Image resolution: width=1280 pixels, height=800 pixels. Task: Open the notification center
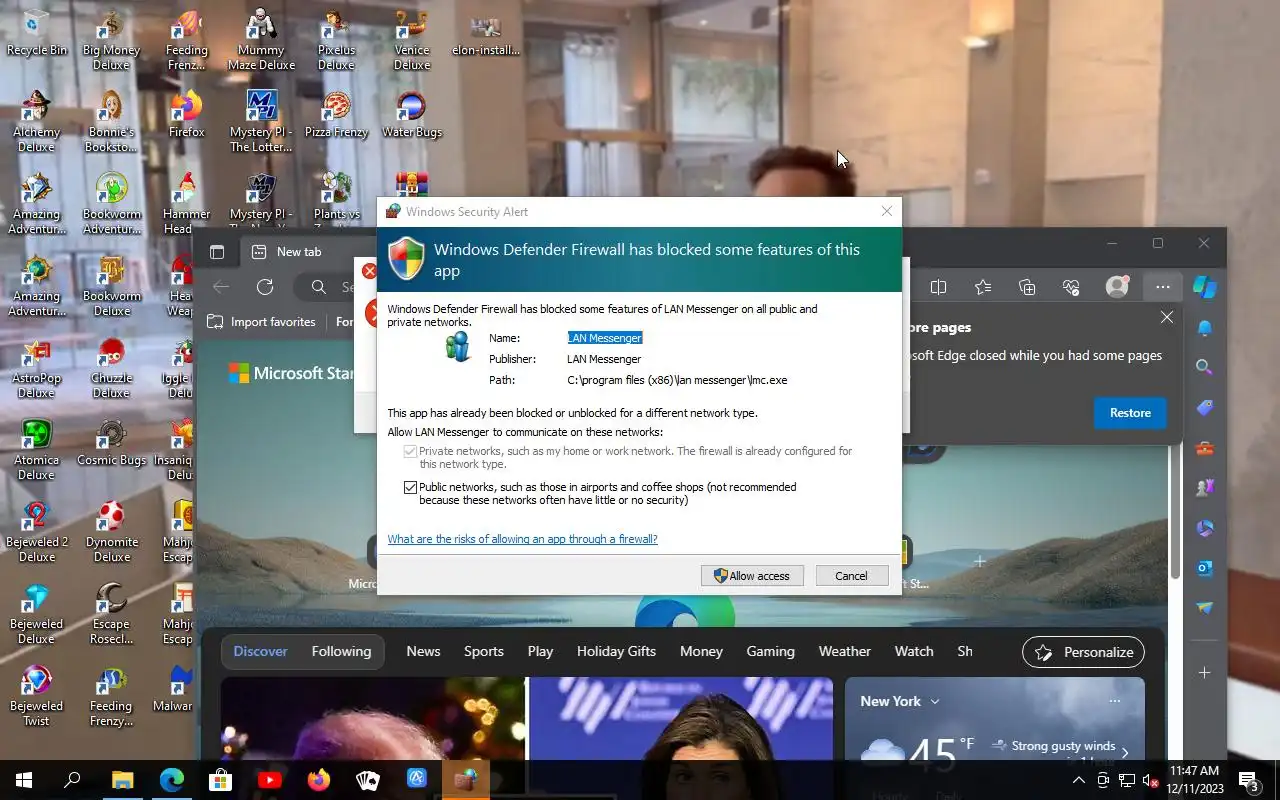coord(1249,780)
